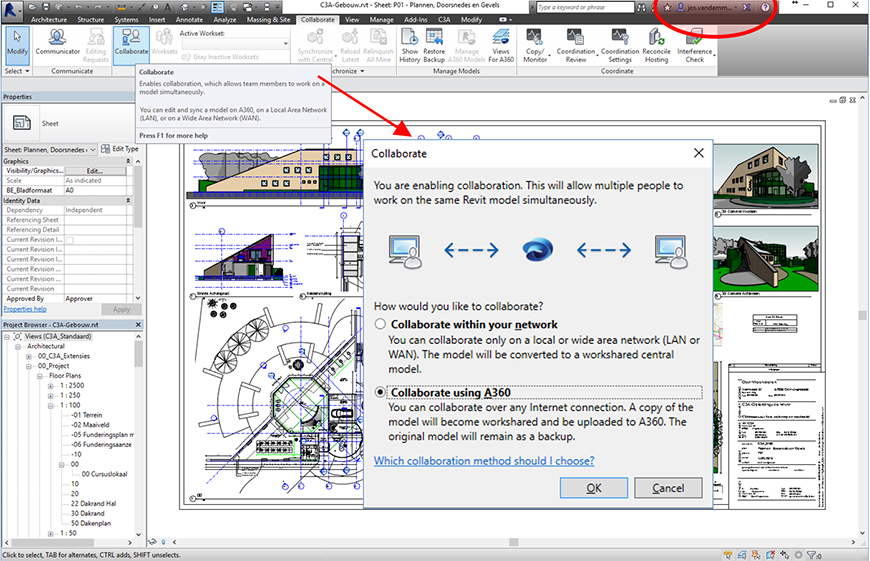
Task: Select Collaborate within your network option
Action: 380,324
